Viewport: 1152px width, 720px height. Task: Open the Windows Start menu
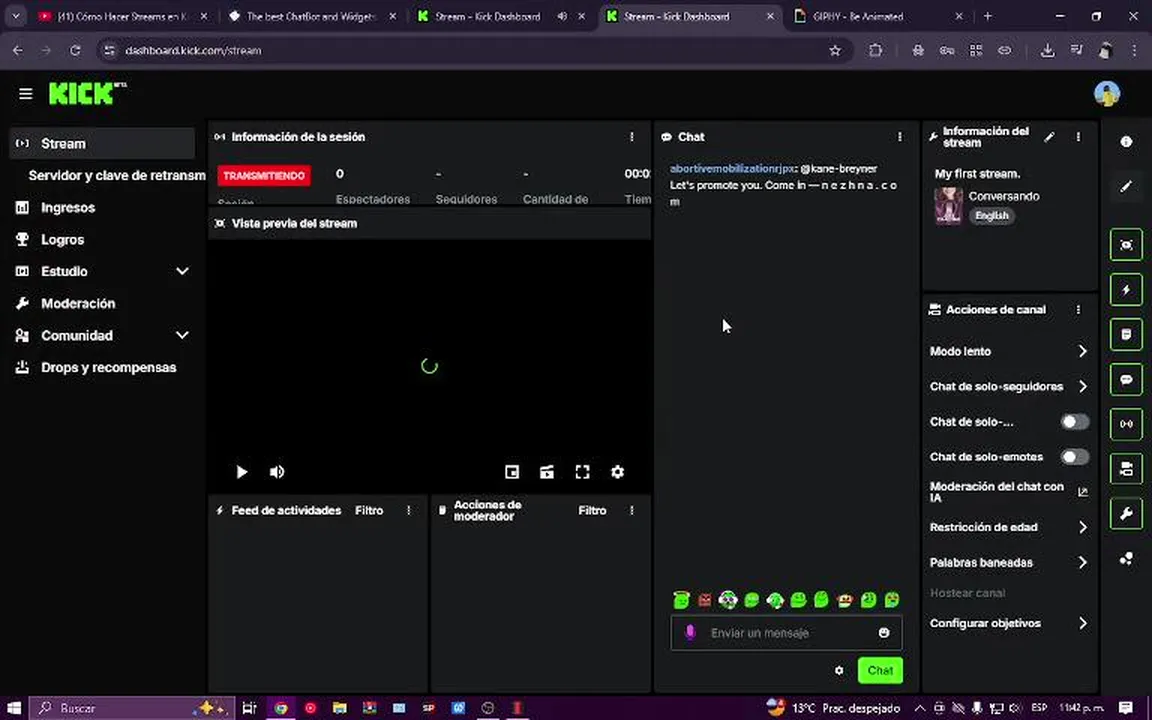14,708
